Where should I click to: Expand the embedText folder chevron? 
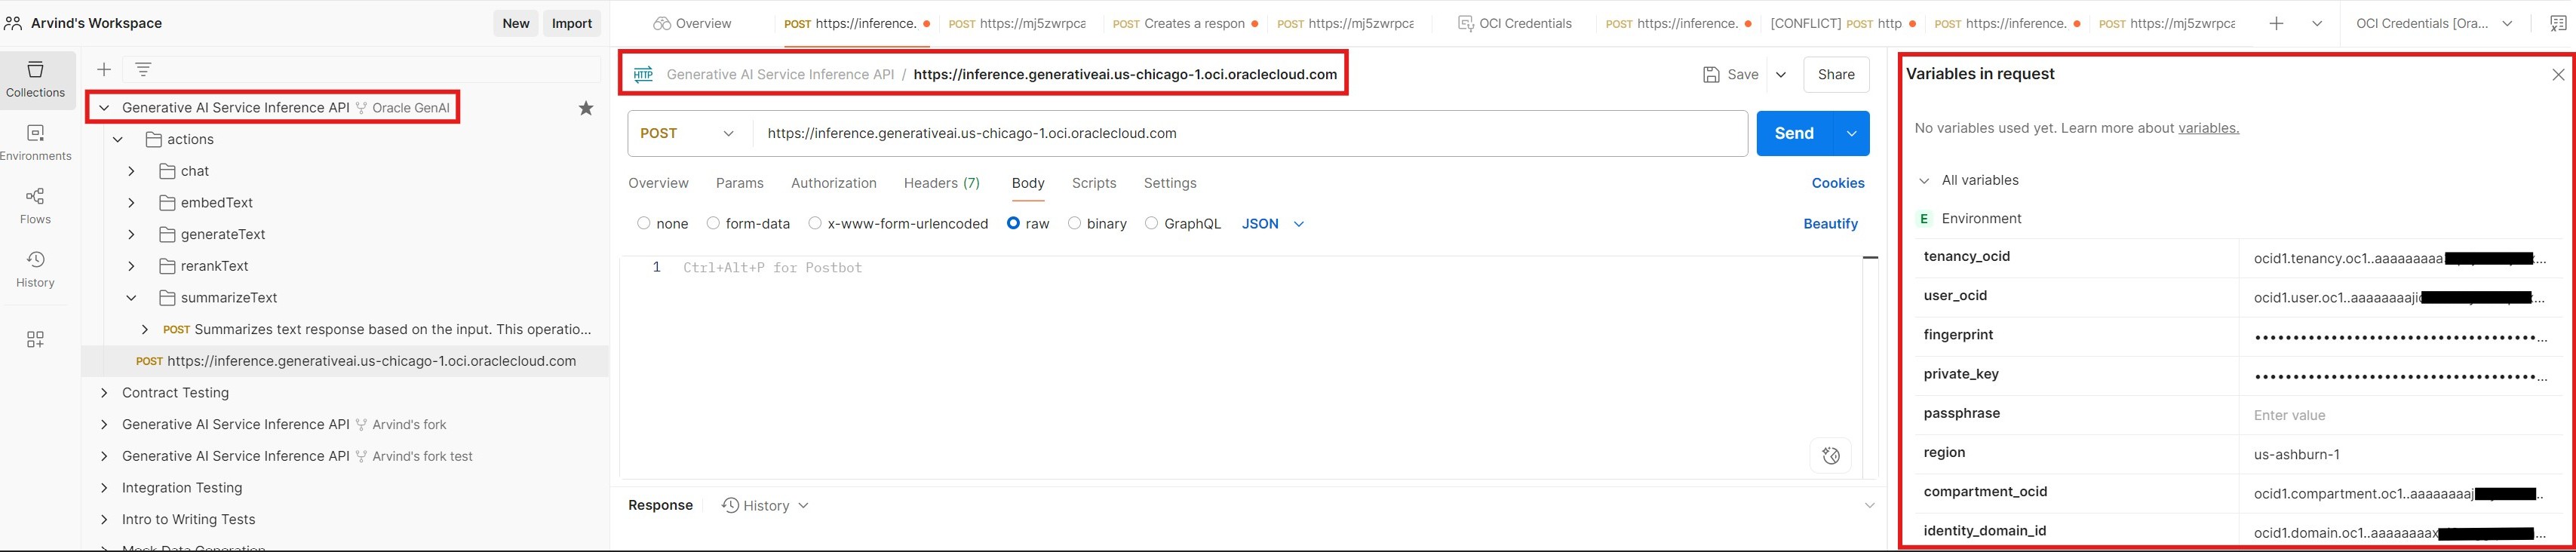click(x=131, y=203)
